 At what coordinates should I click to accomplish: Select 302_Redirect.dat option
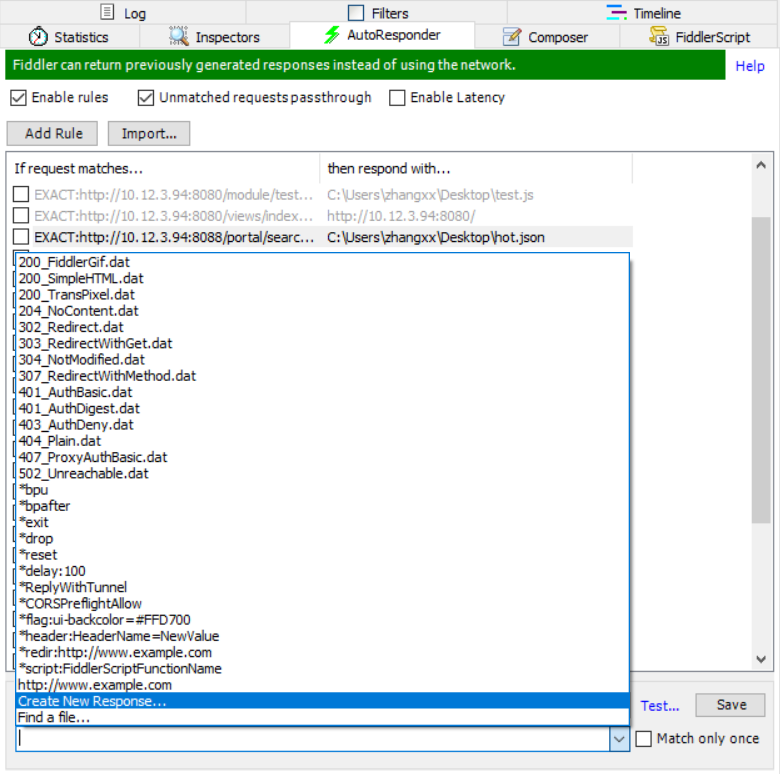pos(322,327)
